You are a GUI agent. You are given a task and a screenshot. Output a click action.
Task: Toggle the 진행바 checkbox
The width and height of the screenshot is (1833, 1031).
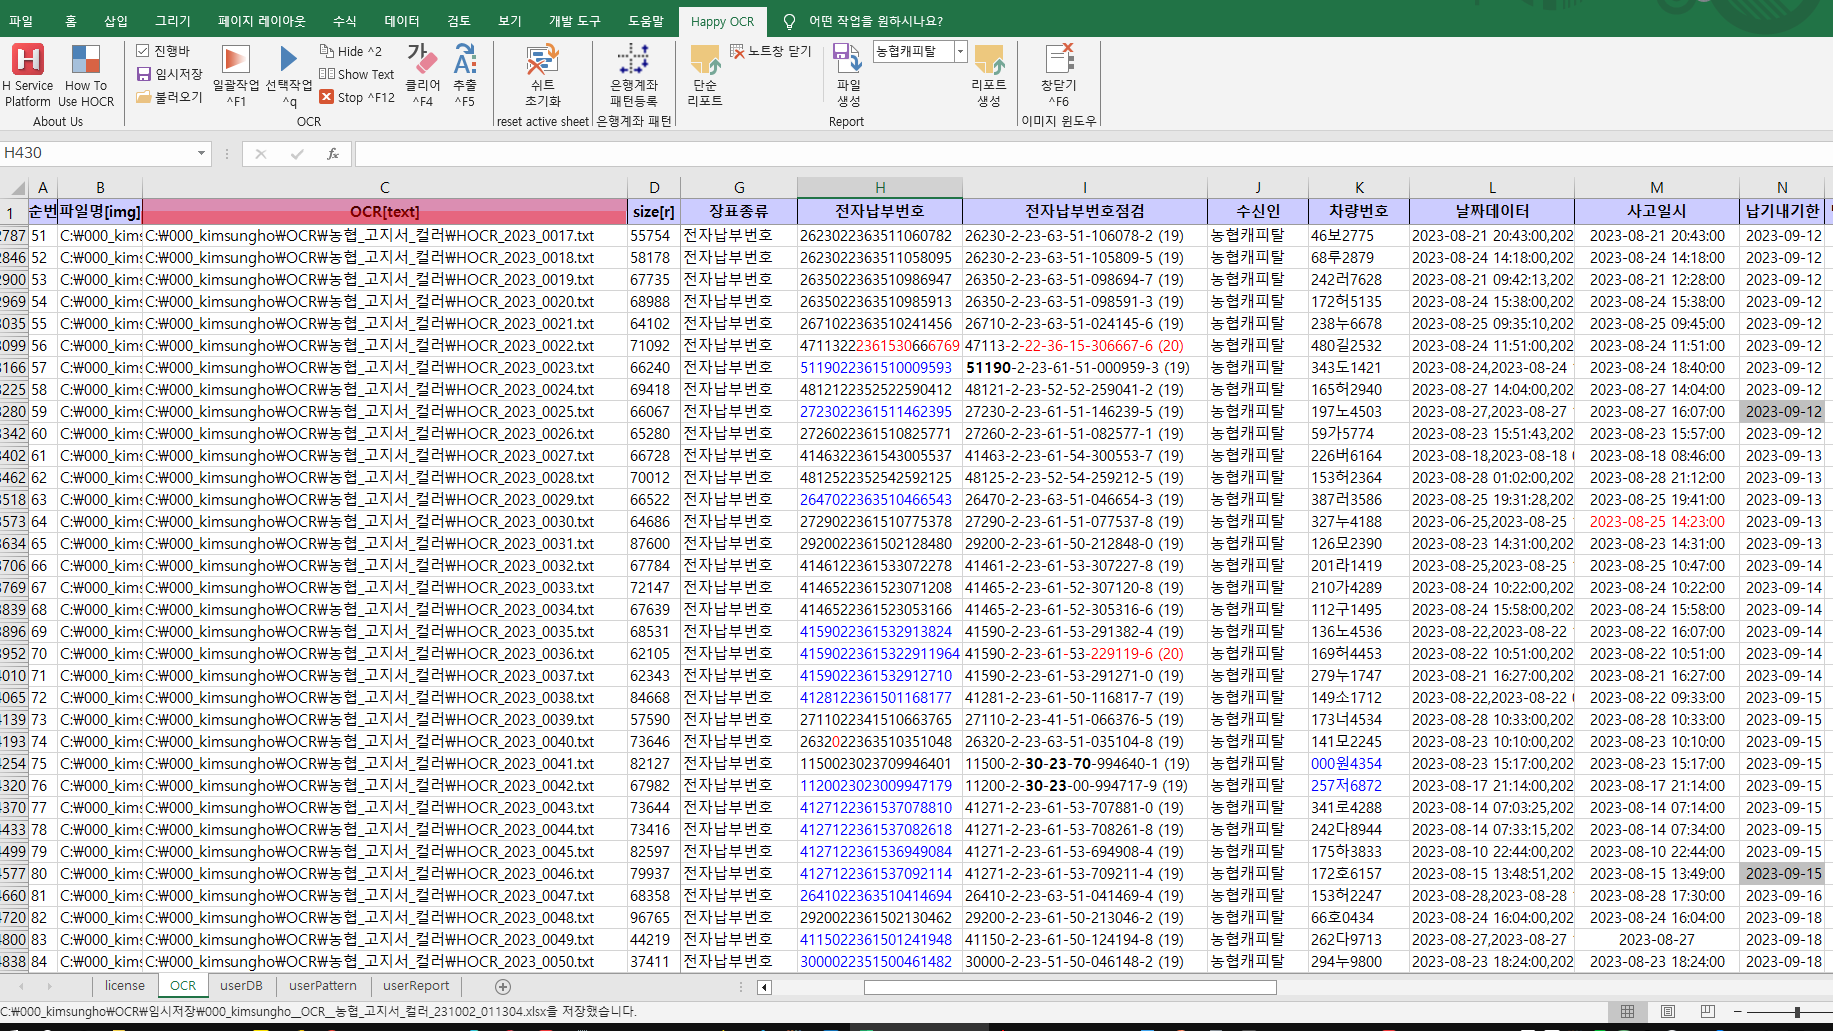tap(143, 51)
